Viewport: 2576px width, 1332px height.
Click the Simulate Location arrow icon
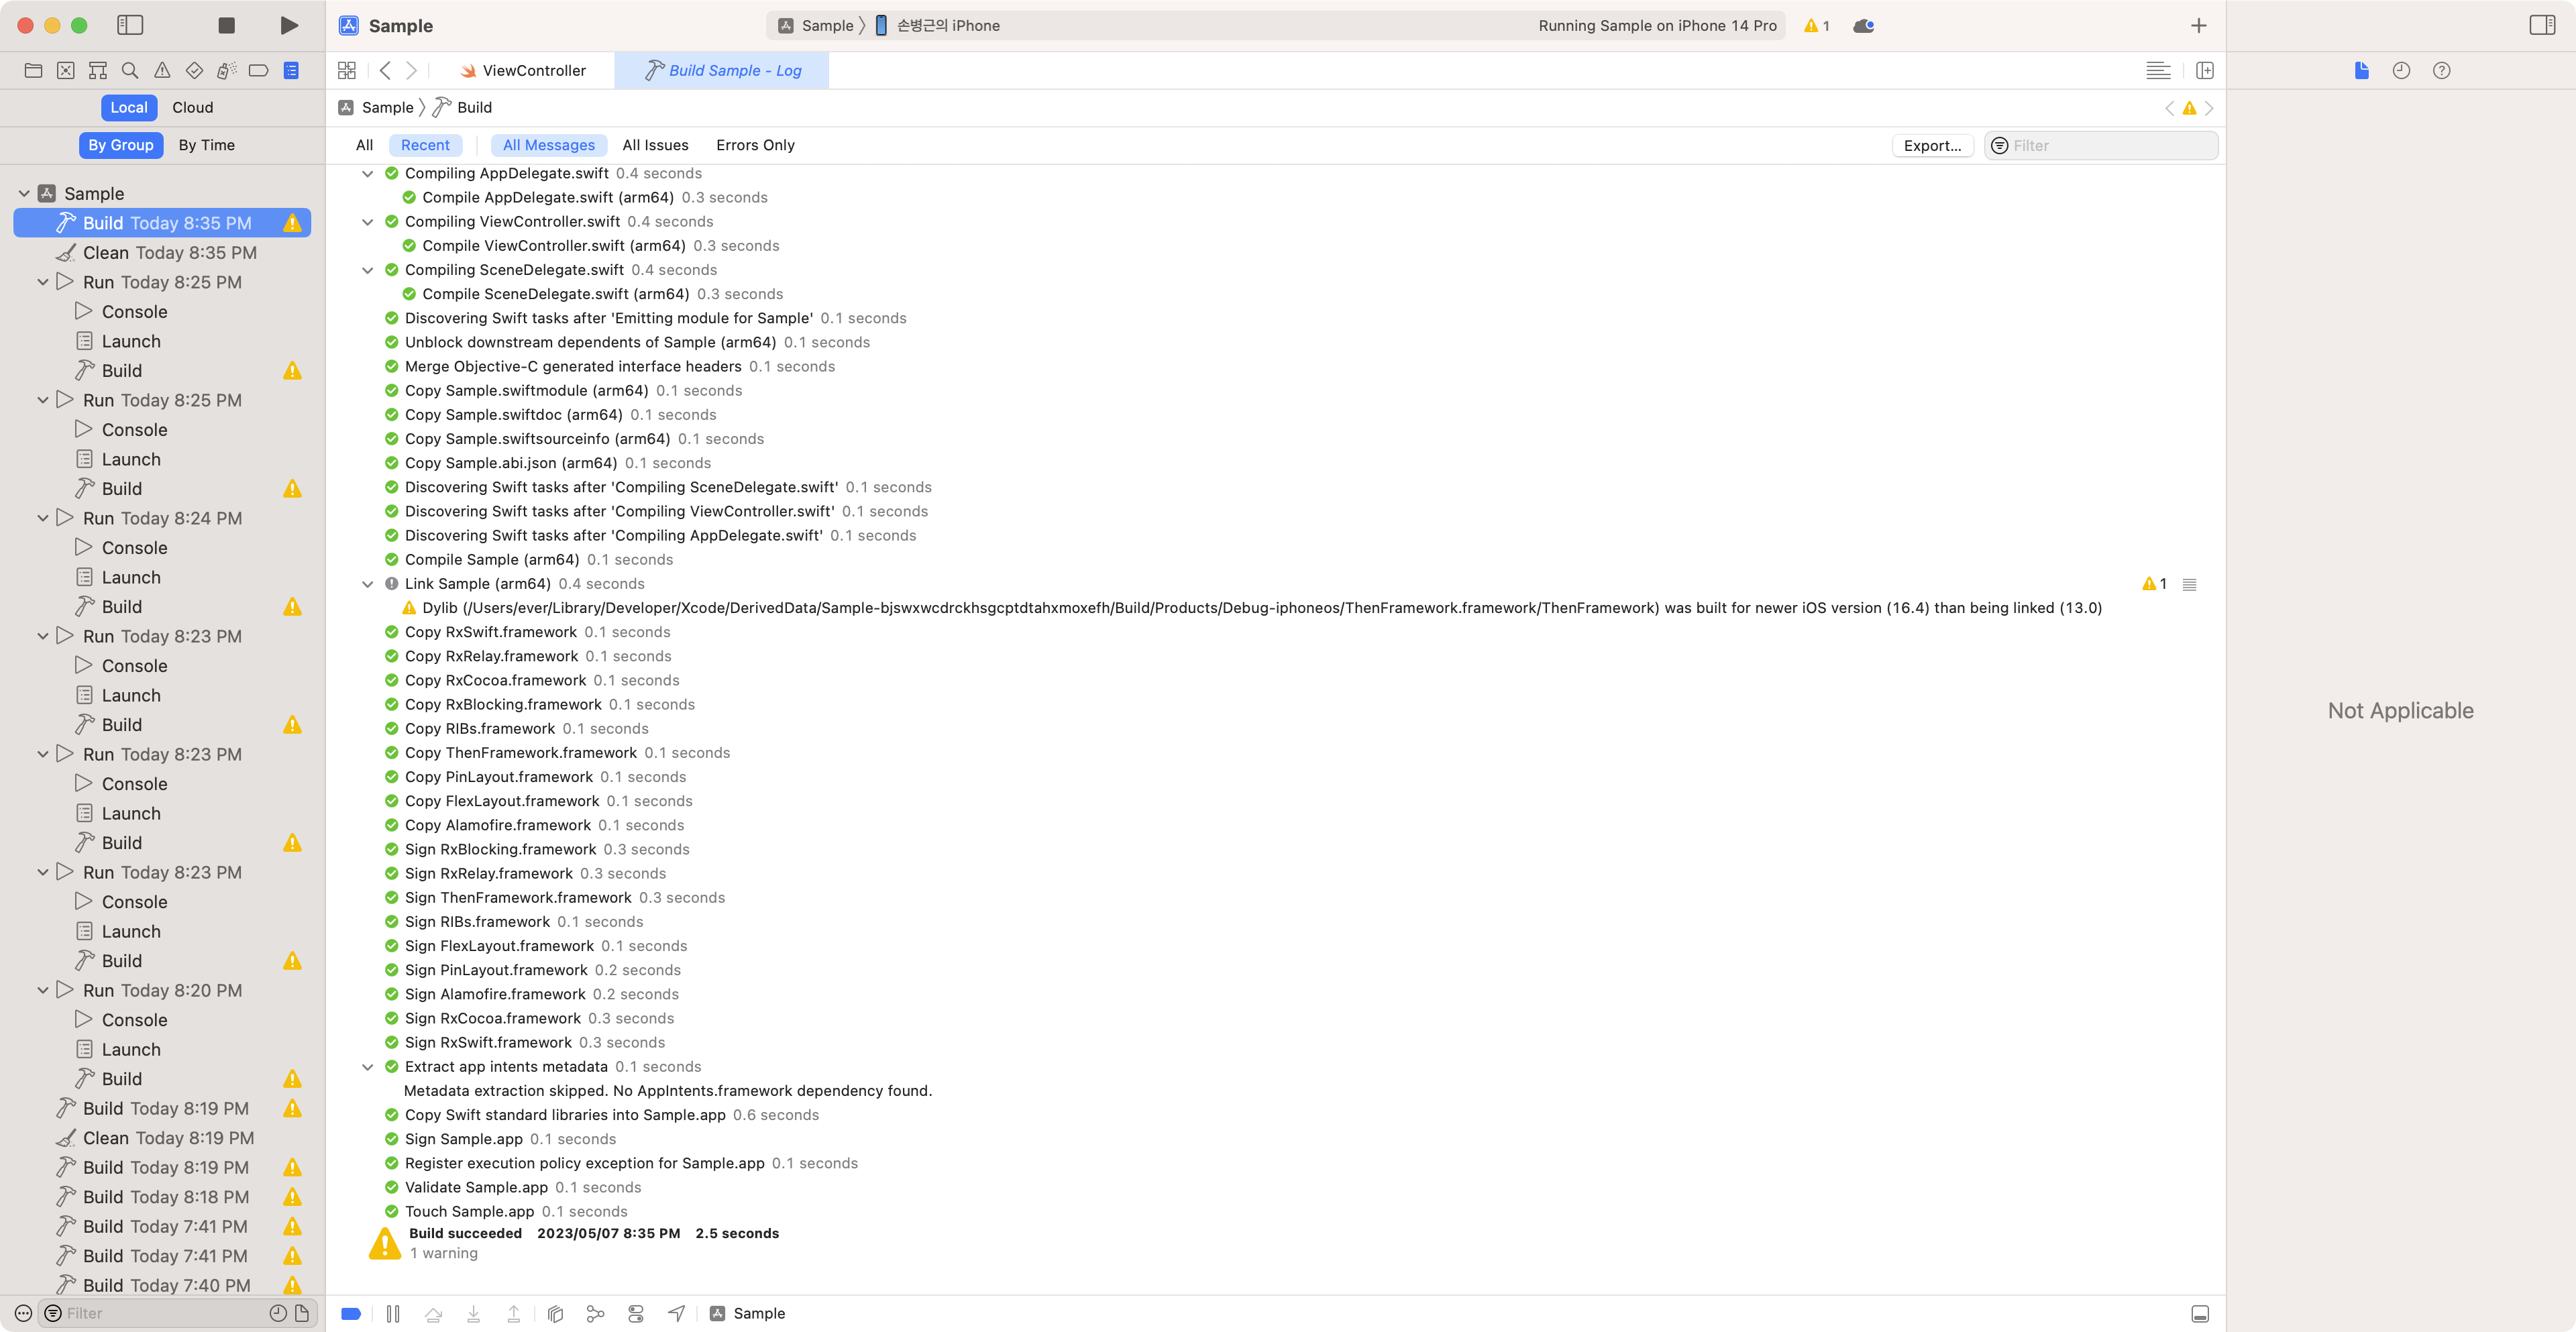tap(677, 1313)
